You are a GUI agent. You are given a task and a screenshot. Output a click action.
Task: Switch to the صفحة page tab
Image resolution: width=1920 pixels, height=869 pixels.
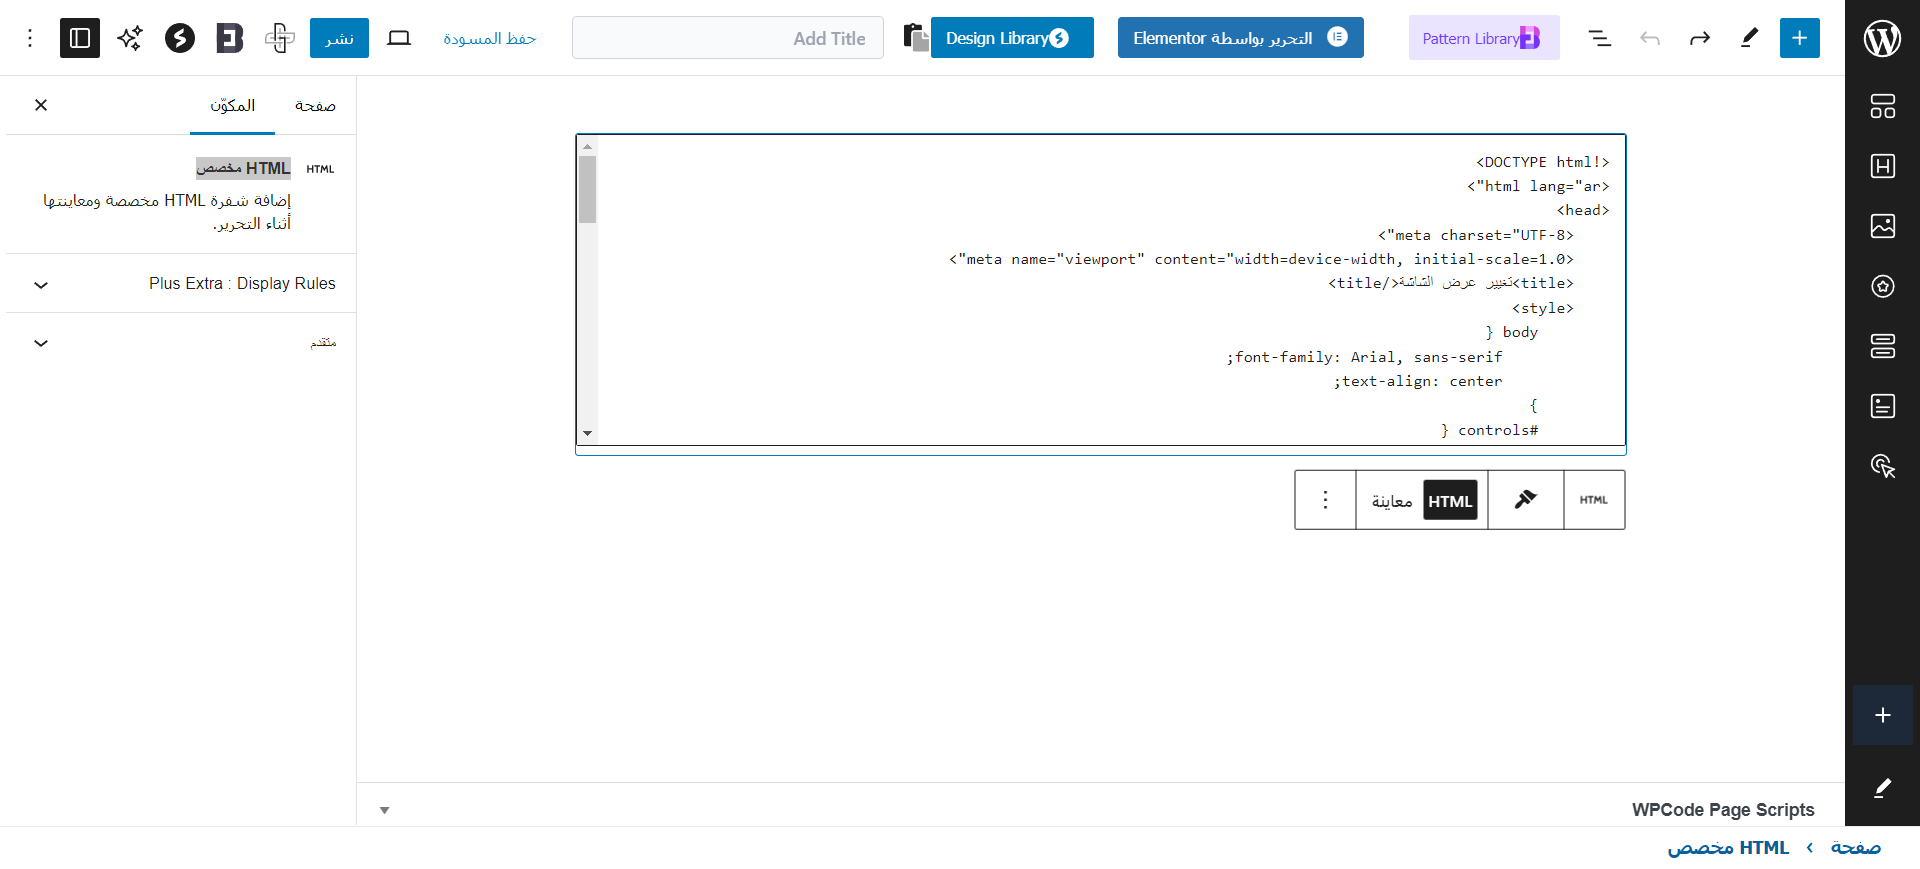315,105
